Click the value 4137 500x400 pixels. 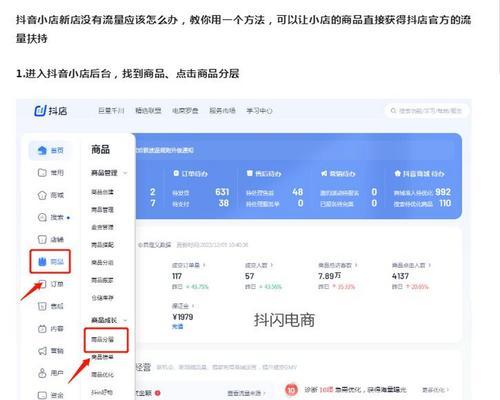click(400, 276)
